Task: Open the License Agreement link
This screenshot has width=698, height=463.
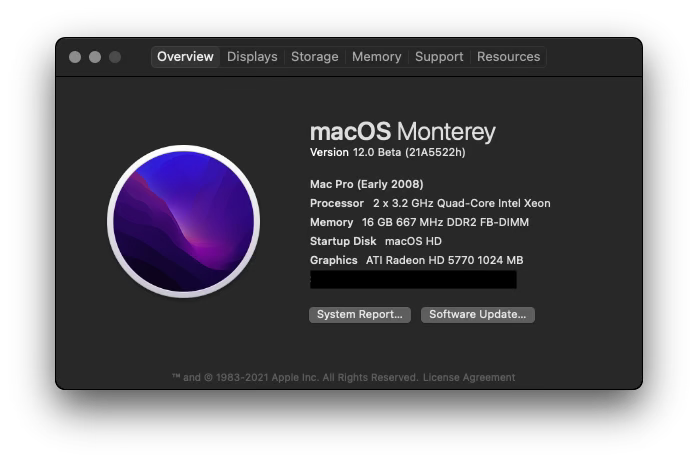Action: [x=469, y=378]
